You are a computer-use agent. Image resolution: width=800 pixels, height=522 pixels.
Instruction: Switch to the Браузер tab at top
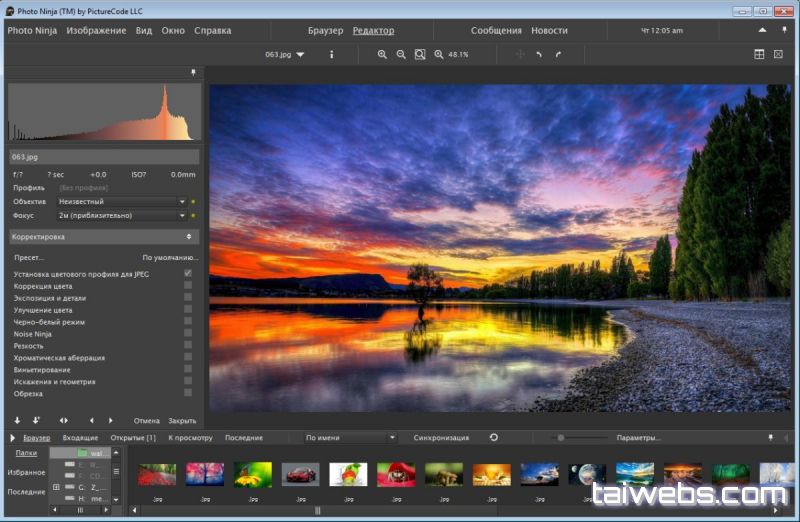[325, 30]
